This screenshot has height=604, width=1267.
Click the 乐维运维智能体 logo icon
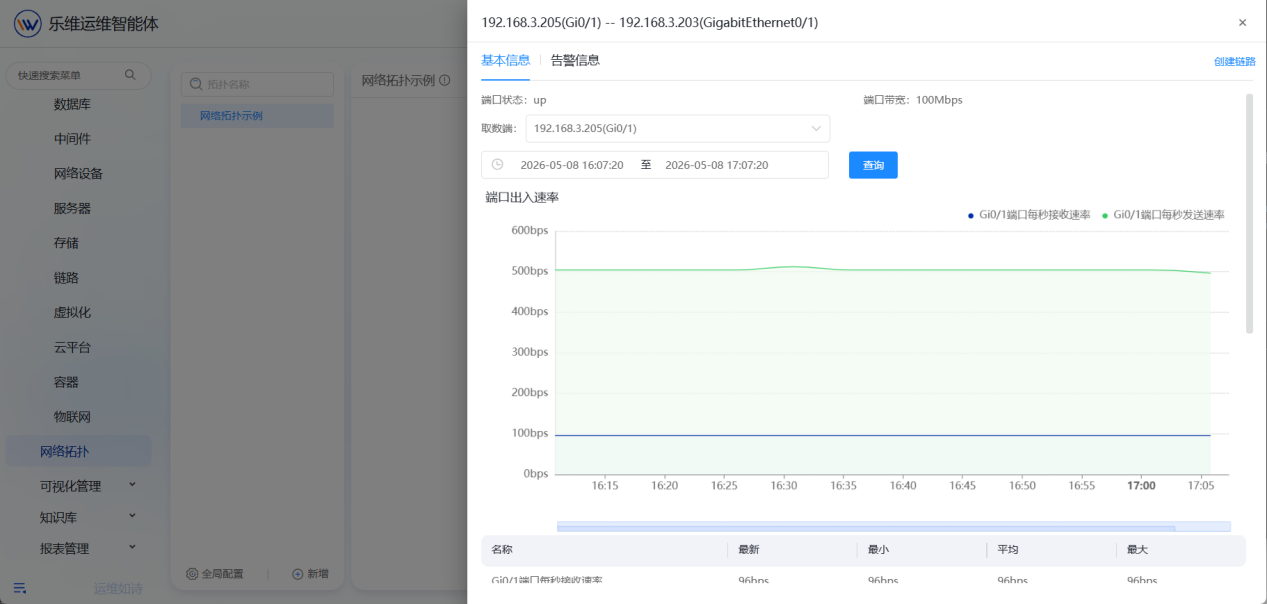[27, 23]
